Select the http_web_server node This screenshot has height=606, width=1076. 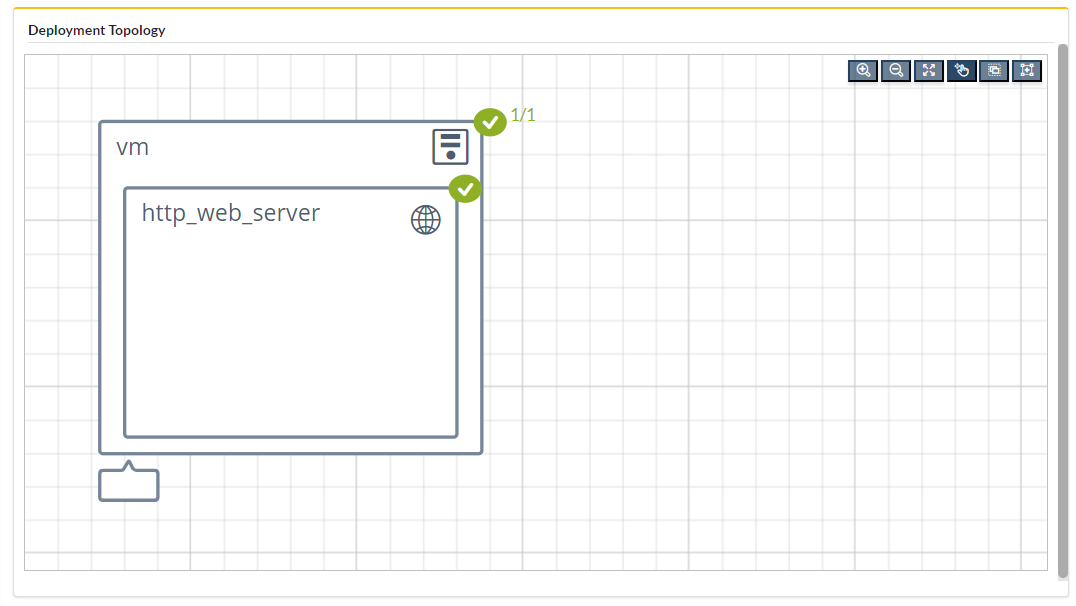(x=290, y=330)
